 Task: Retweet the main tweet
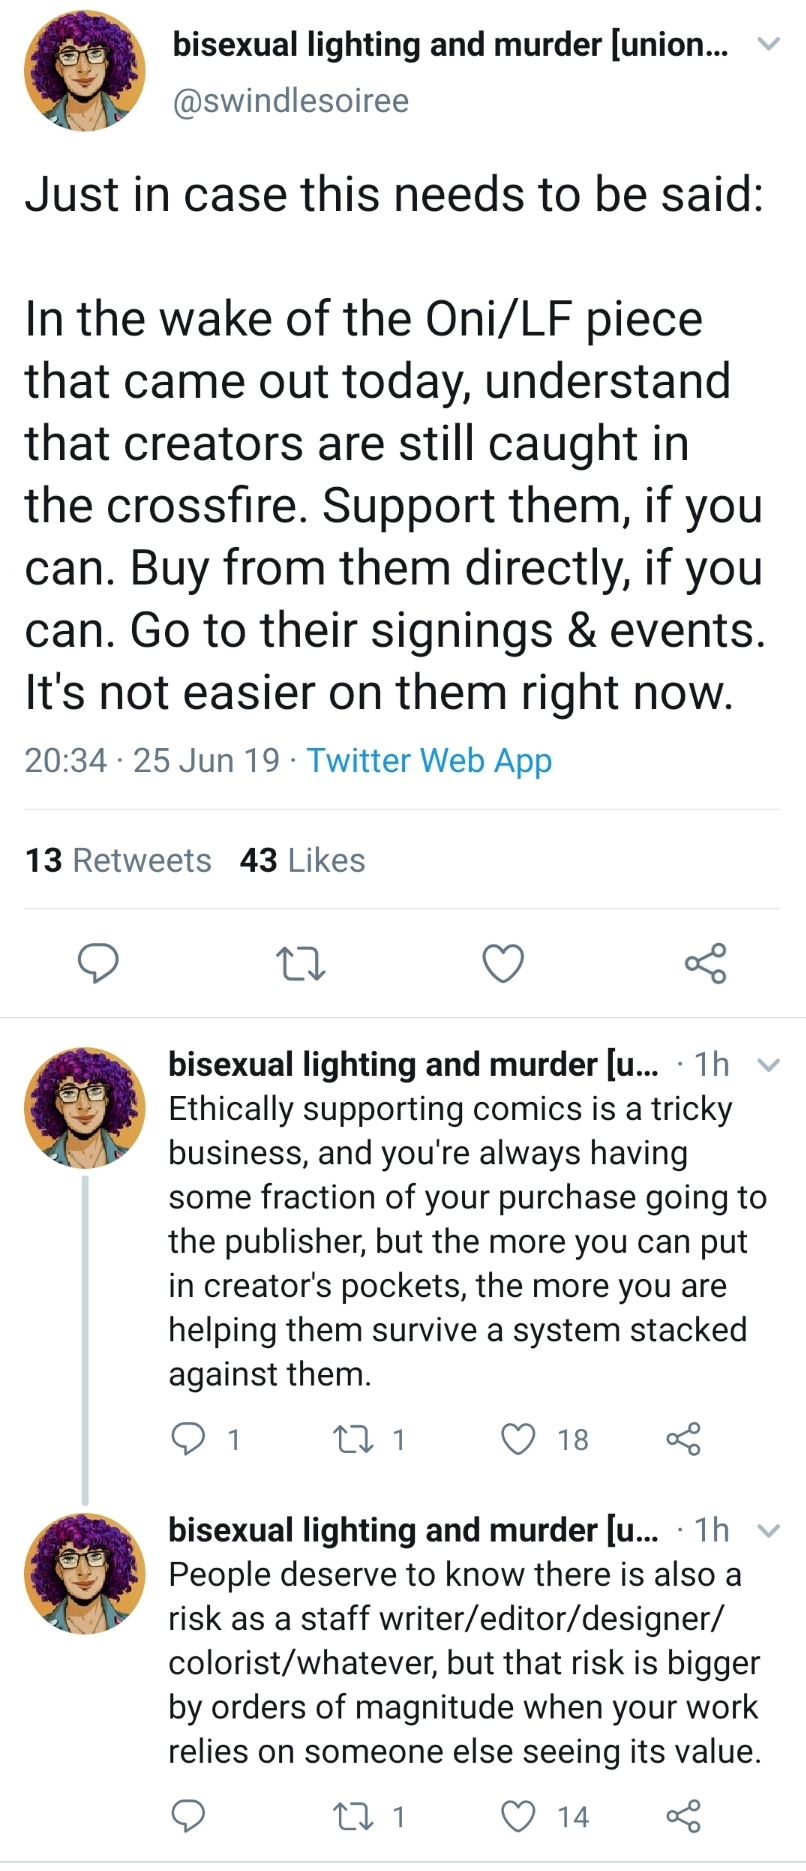(x=300, y=964)
